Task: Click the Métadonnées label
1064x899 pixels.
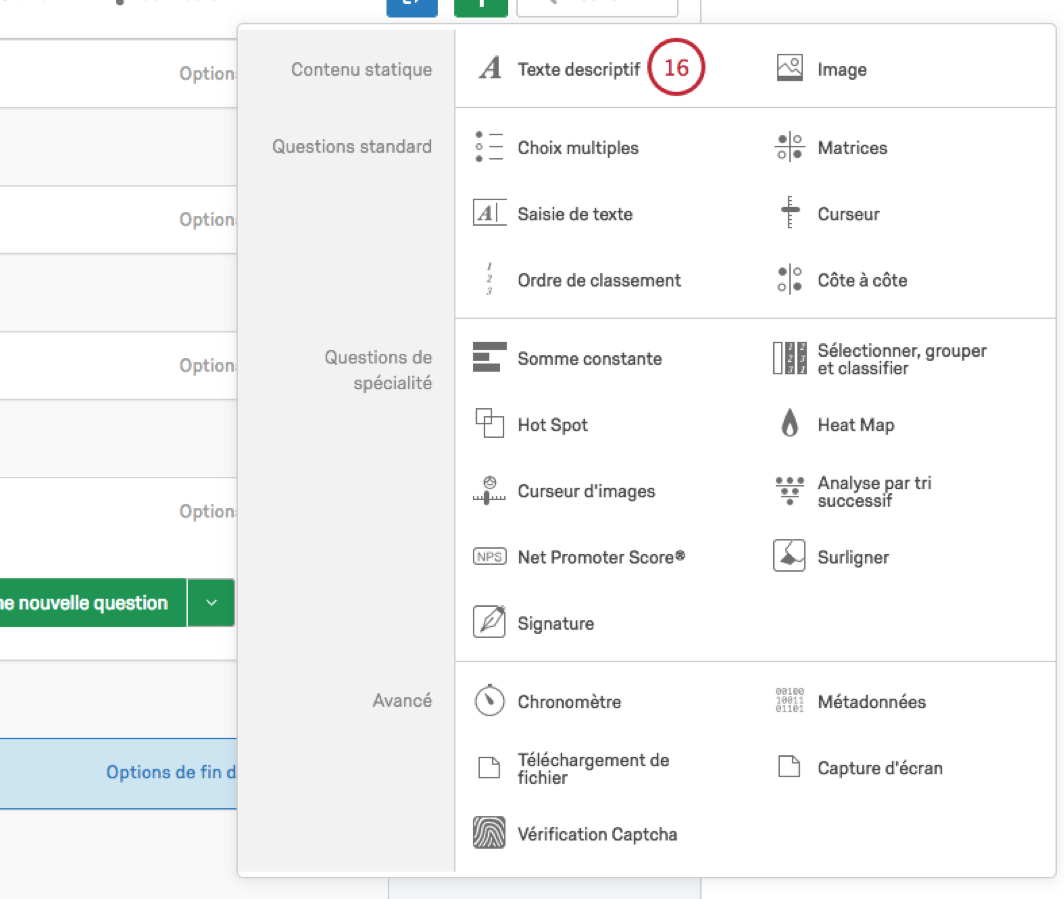Action: pos(871,702)
